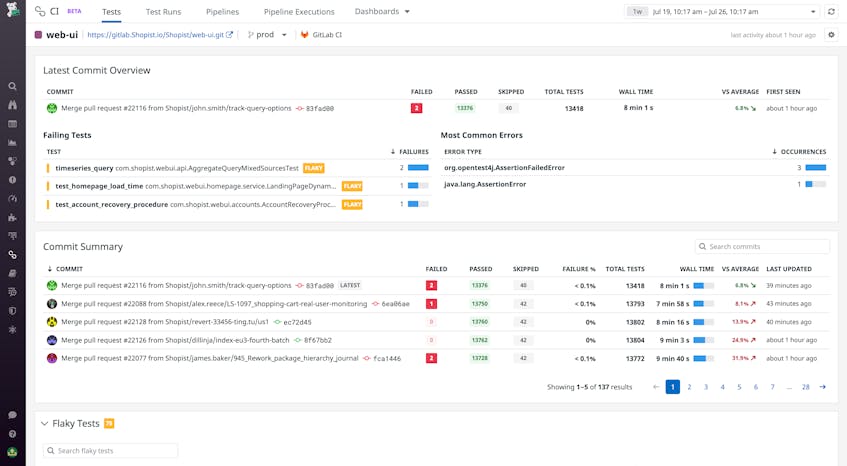The height and width of the screenshot is (466, 847).
Task: Open the puzzle-piece Integrations icon in sidebar
Action: (x=12, y=218)
